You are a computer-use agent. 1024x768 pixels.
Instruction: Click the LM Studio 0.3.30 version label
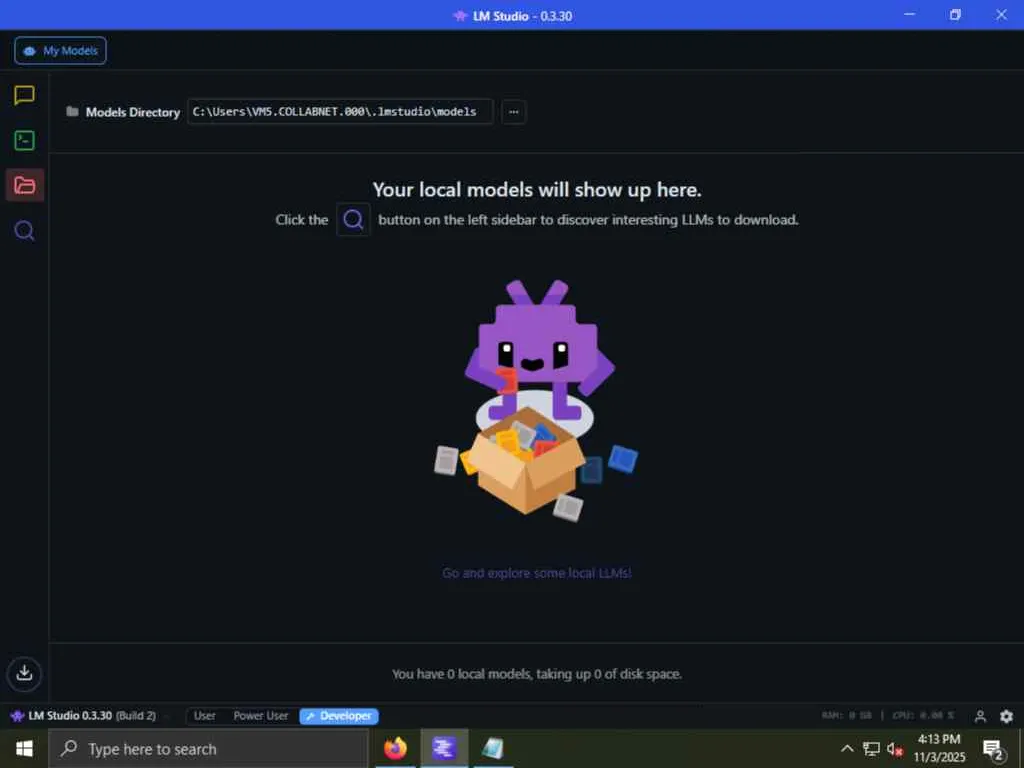pyautogui.click(x=84, y=716)
